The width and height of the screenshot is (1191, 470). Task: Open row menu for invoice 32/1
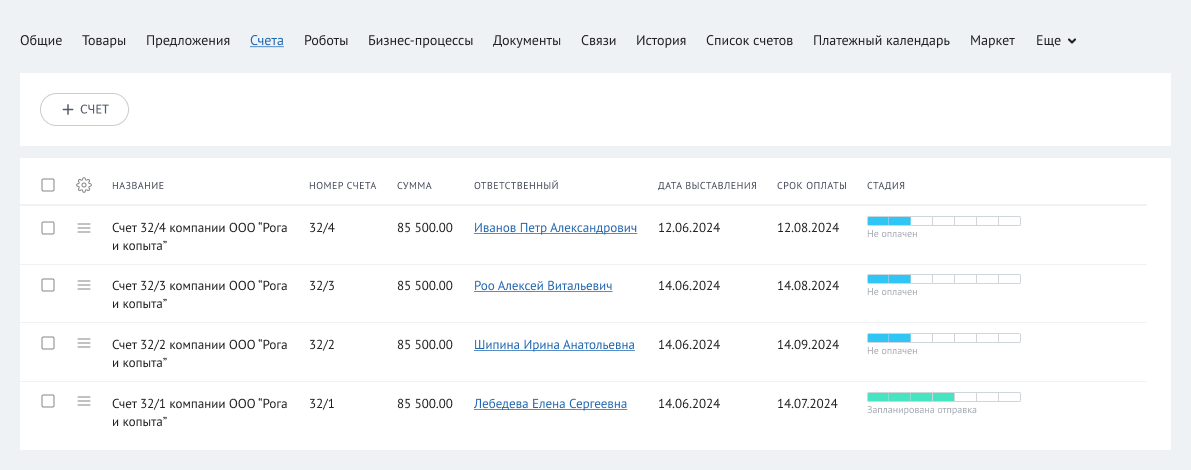coord(84,401)
